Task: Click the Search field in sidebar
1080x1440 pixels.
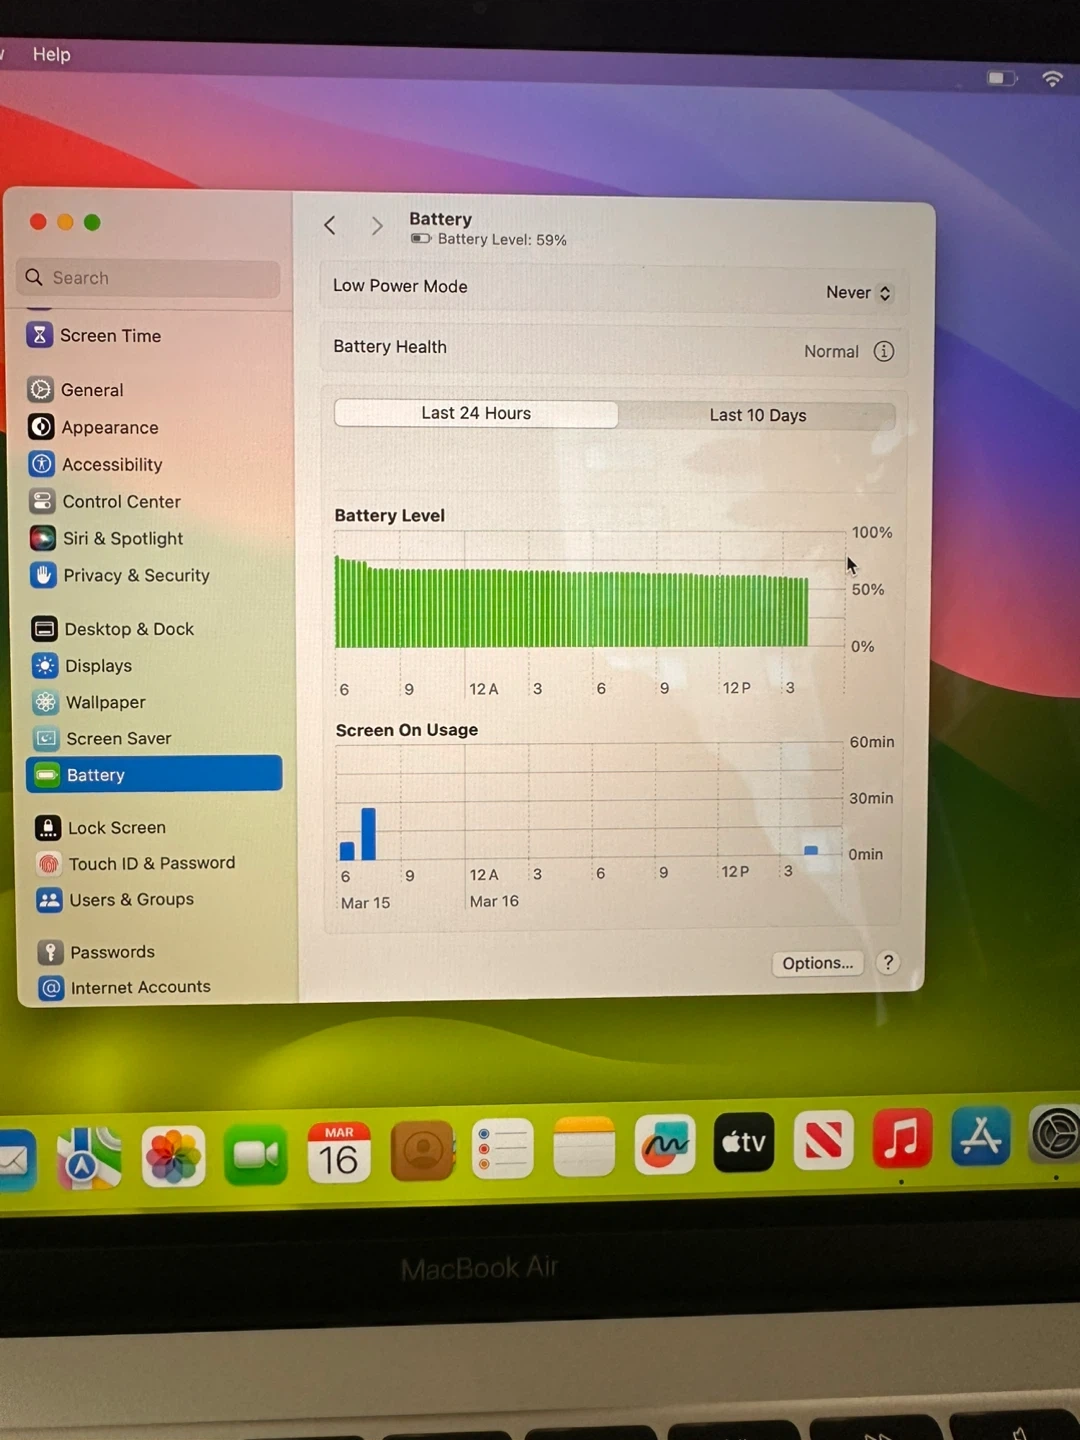Action: tap(150, 278)
